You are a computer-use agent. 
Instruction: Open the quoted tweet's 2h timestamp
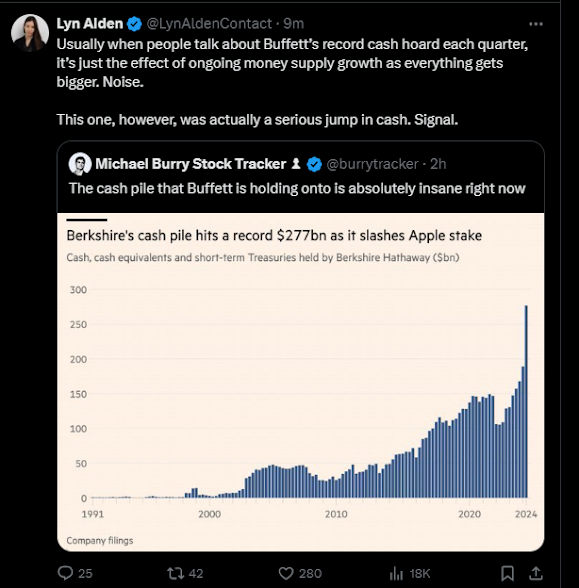coord(438,164)
